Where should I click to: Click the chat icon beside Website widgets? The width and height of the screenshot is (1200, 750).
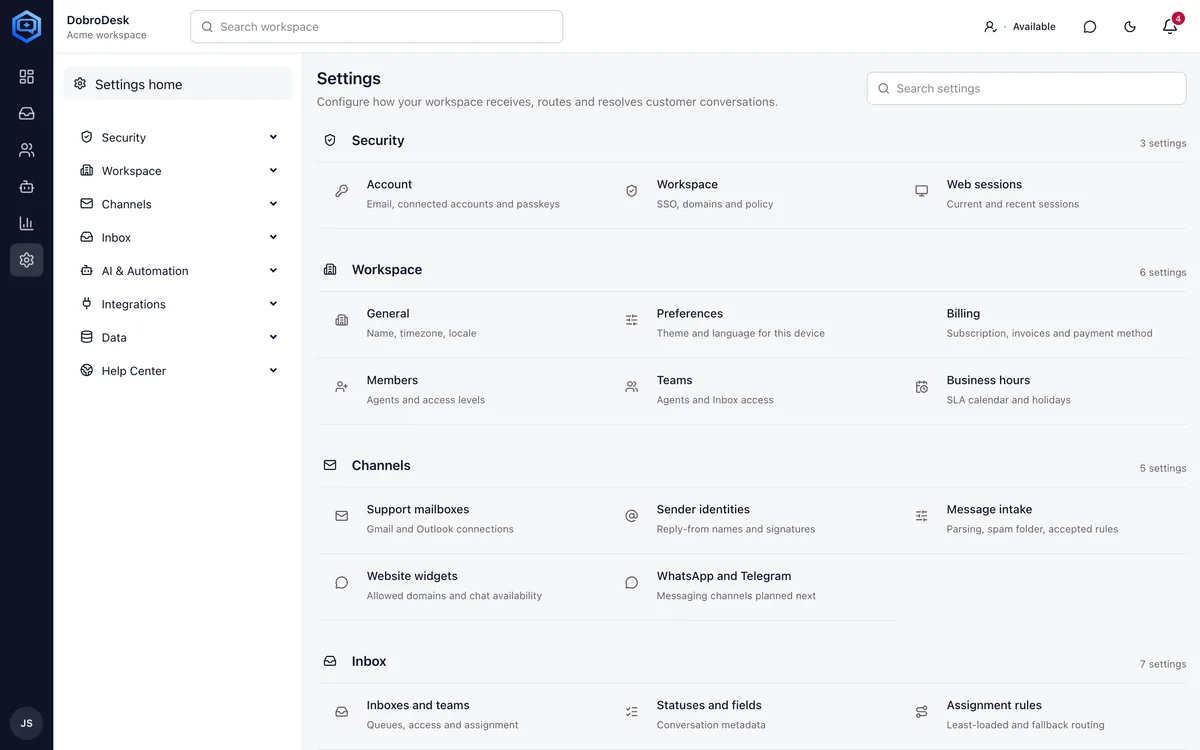coord(342,583)
